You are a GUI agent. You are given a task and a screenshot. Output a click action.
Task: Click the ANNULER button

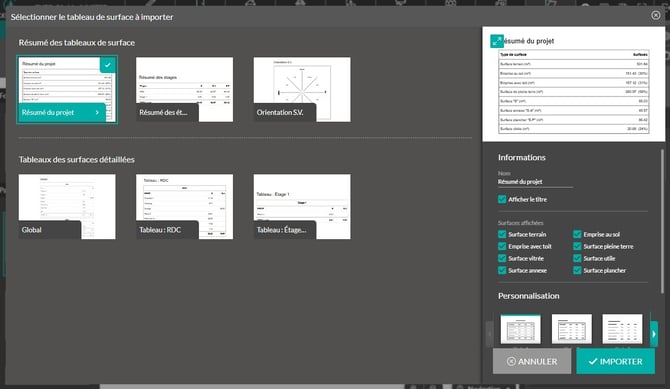(x=532, y=361)
